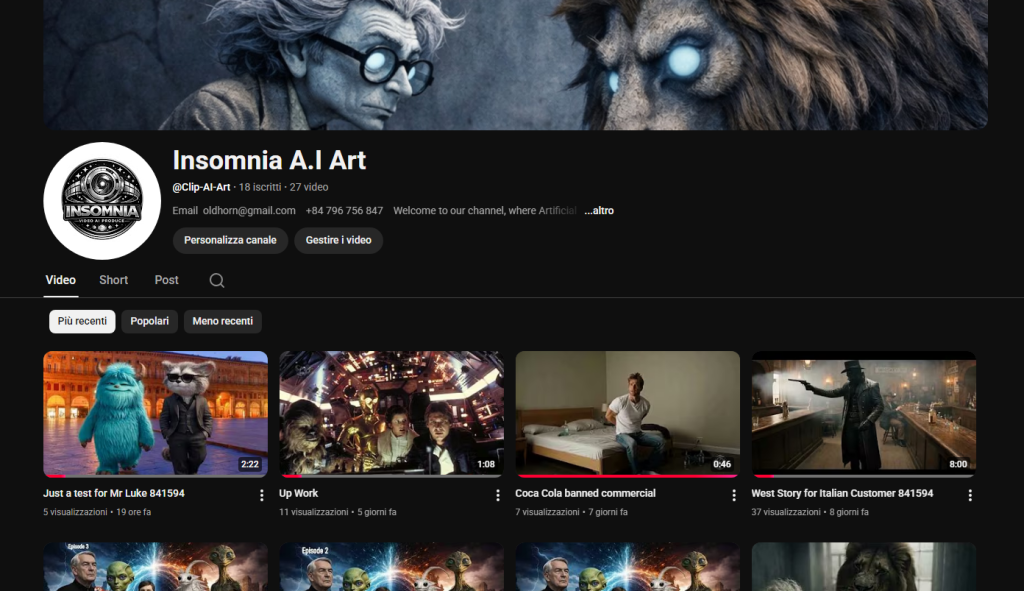This screenshot has width=1024, height=591.
Task: Open options menu for Just a test video
Action: point(262,495)
